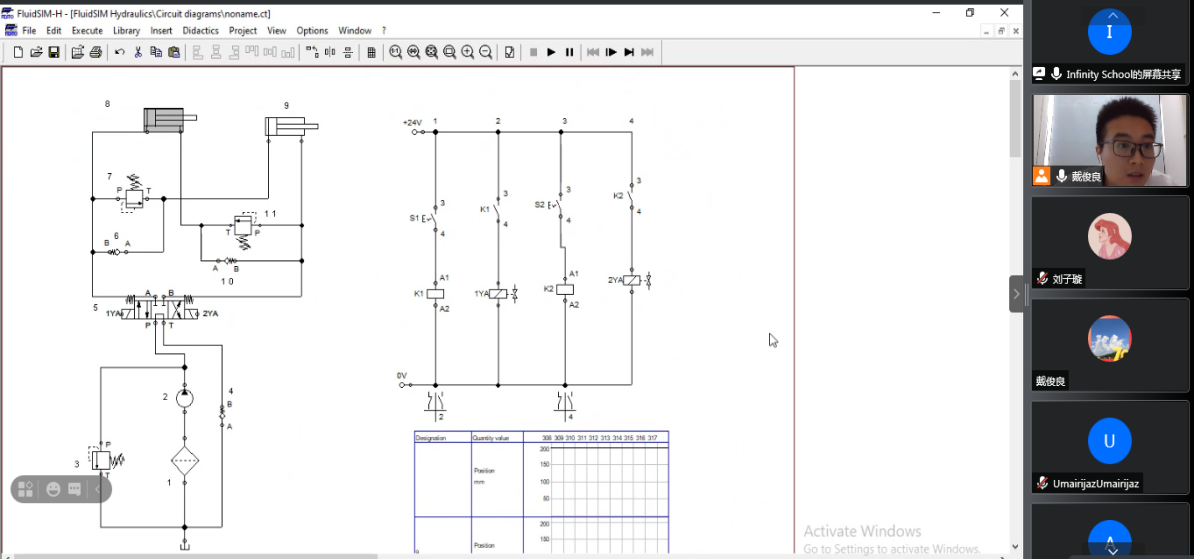Open the Execute menu
1194x559 pixels.
tap(87, 31)
